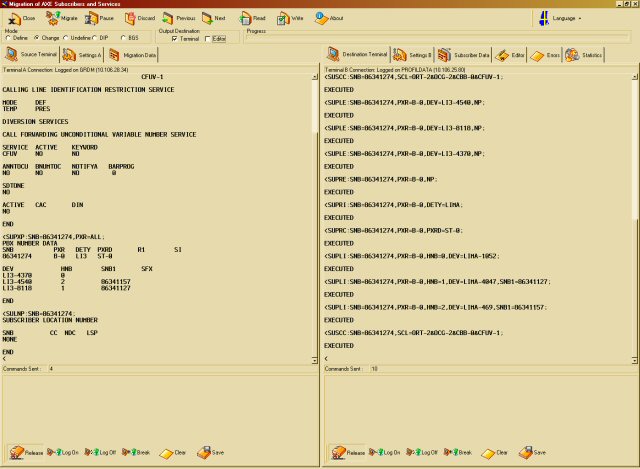
Task: Select the Undefine mode radio button
Action: pos(65,38)
